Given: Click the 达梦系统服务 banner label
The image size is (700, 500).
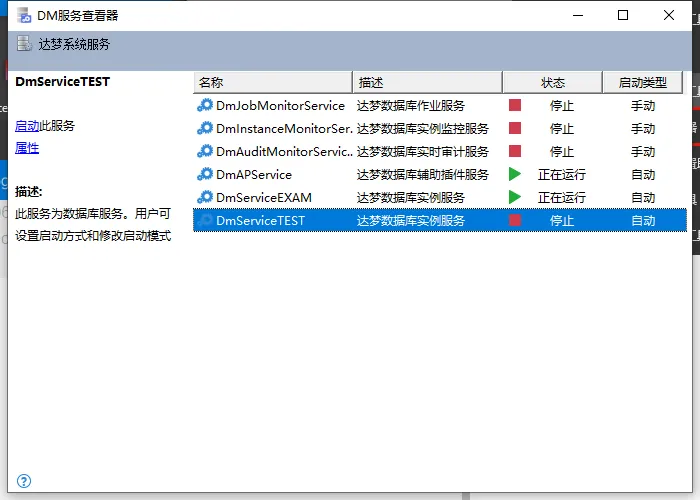Looking at the screenshot, I should pyautogui.click(x=74, y=44).
